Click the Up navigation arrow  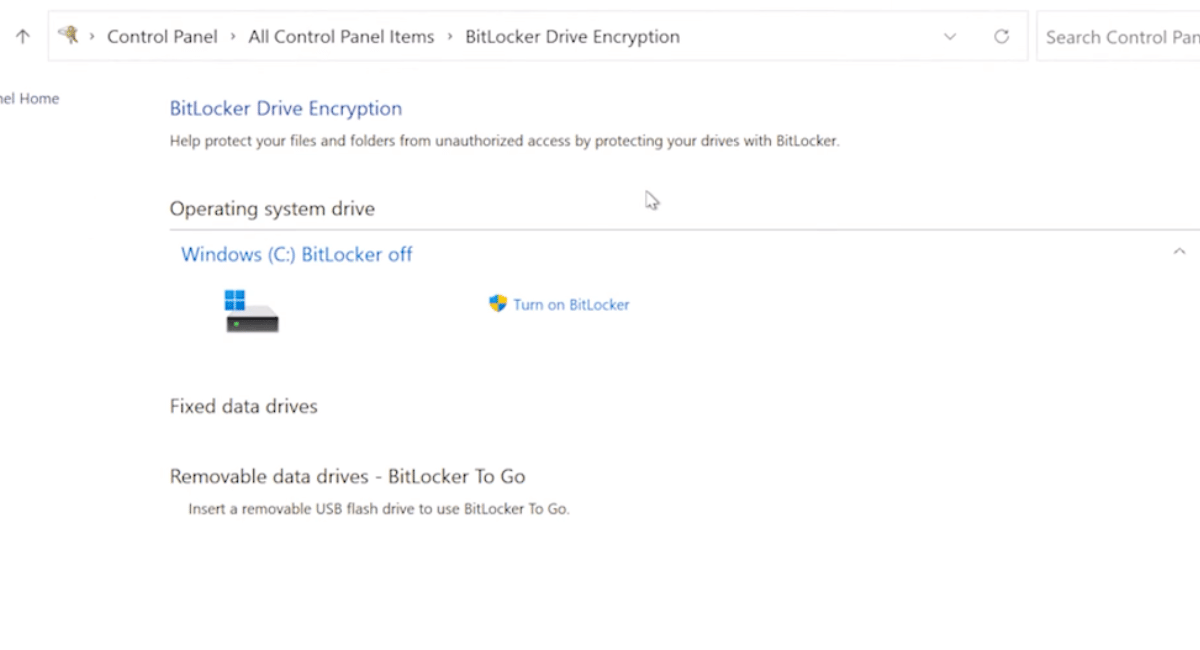point(23,37)
